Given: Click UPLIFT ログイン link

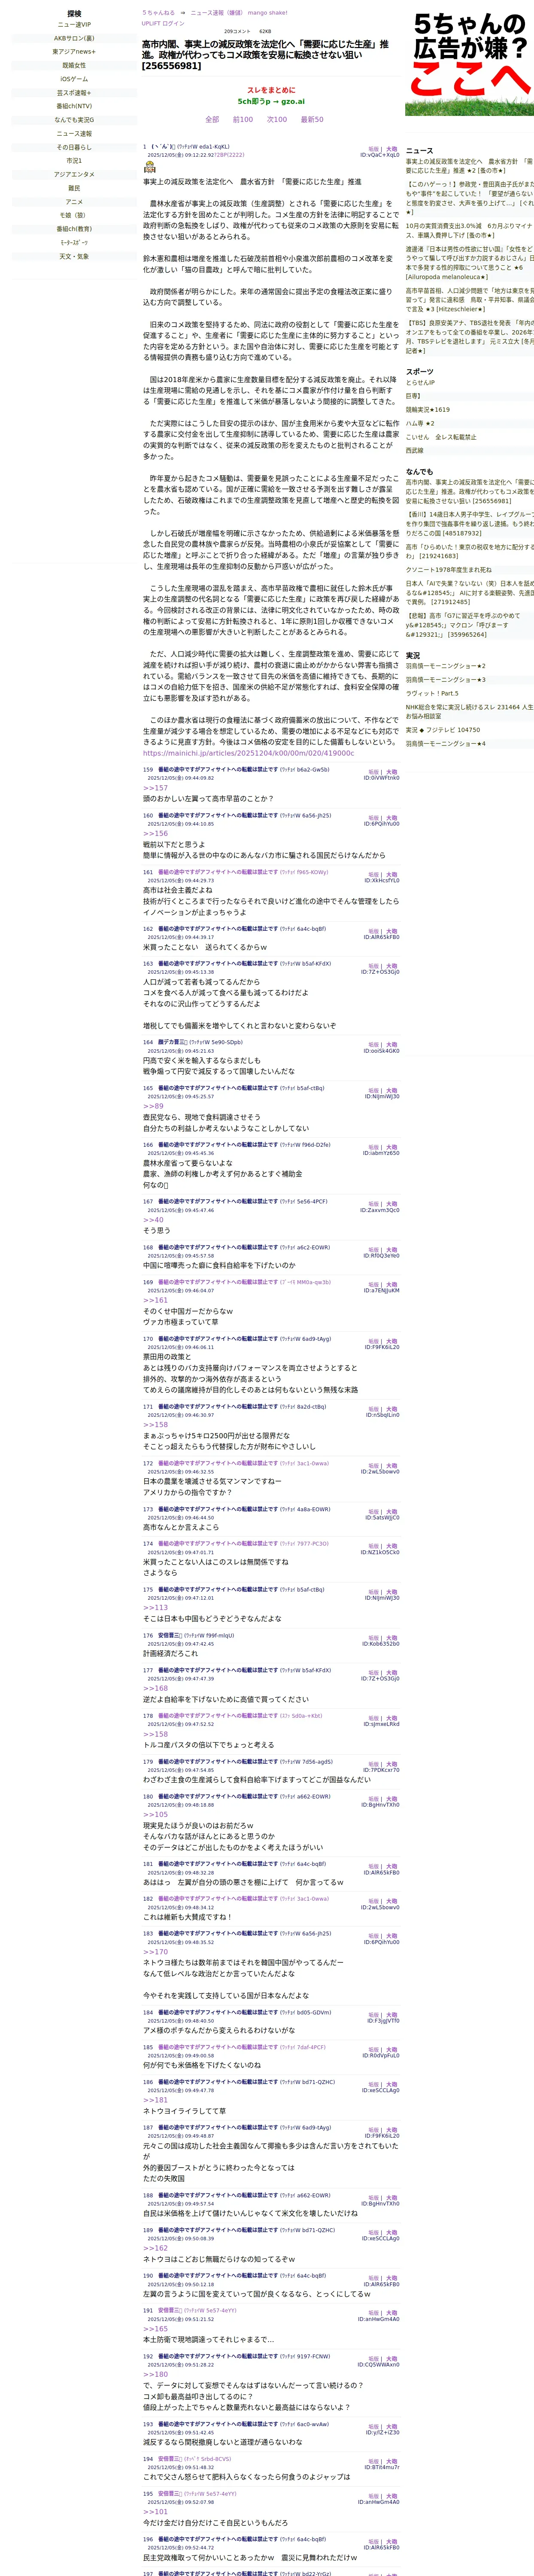Looking at the screenshot, I should [163, 23].
